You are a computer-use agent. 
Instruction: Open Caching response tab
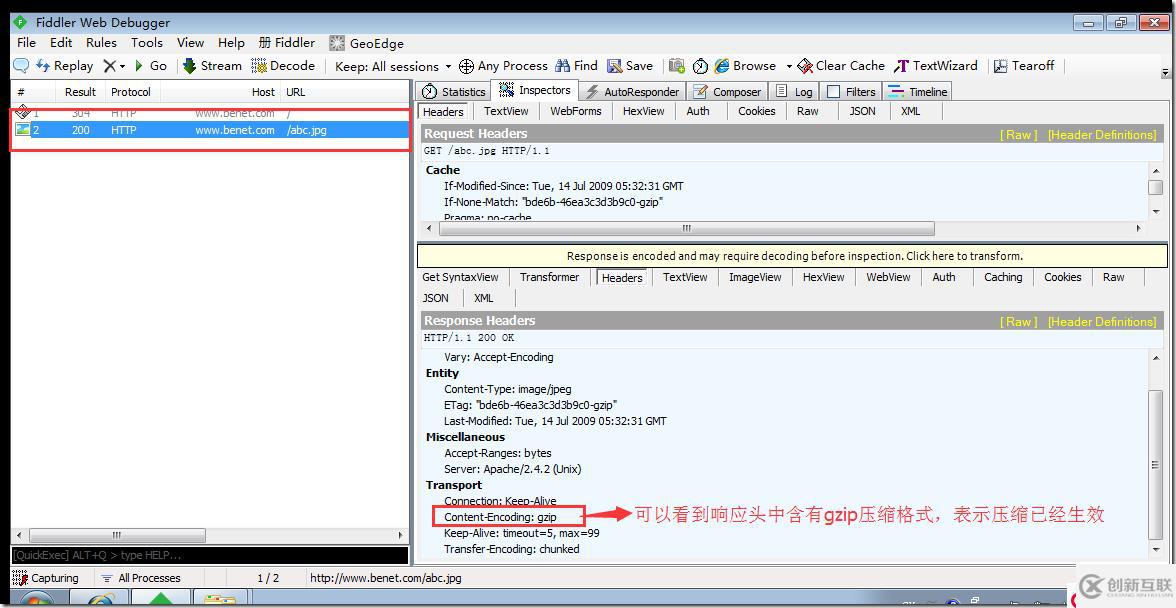point(1003,277)
